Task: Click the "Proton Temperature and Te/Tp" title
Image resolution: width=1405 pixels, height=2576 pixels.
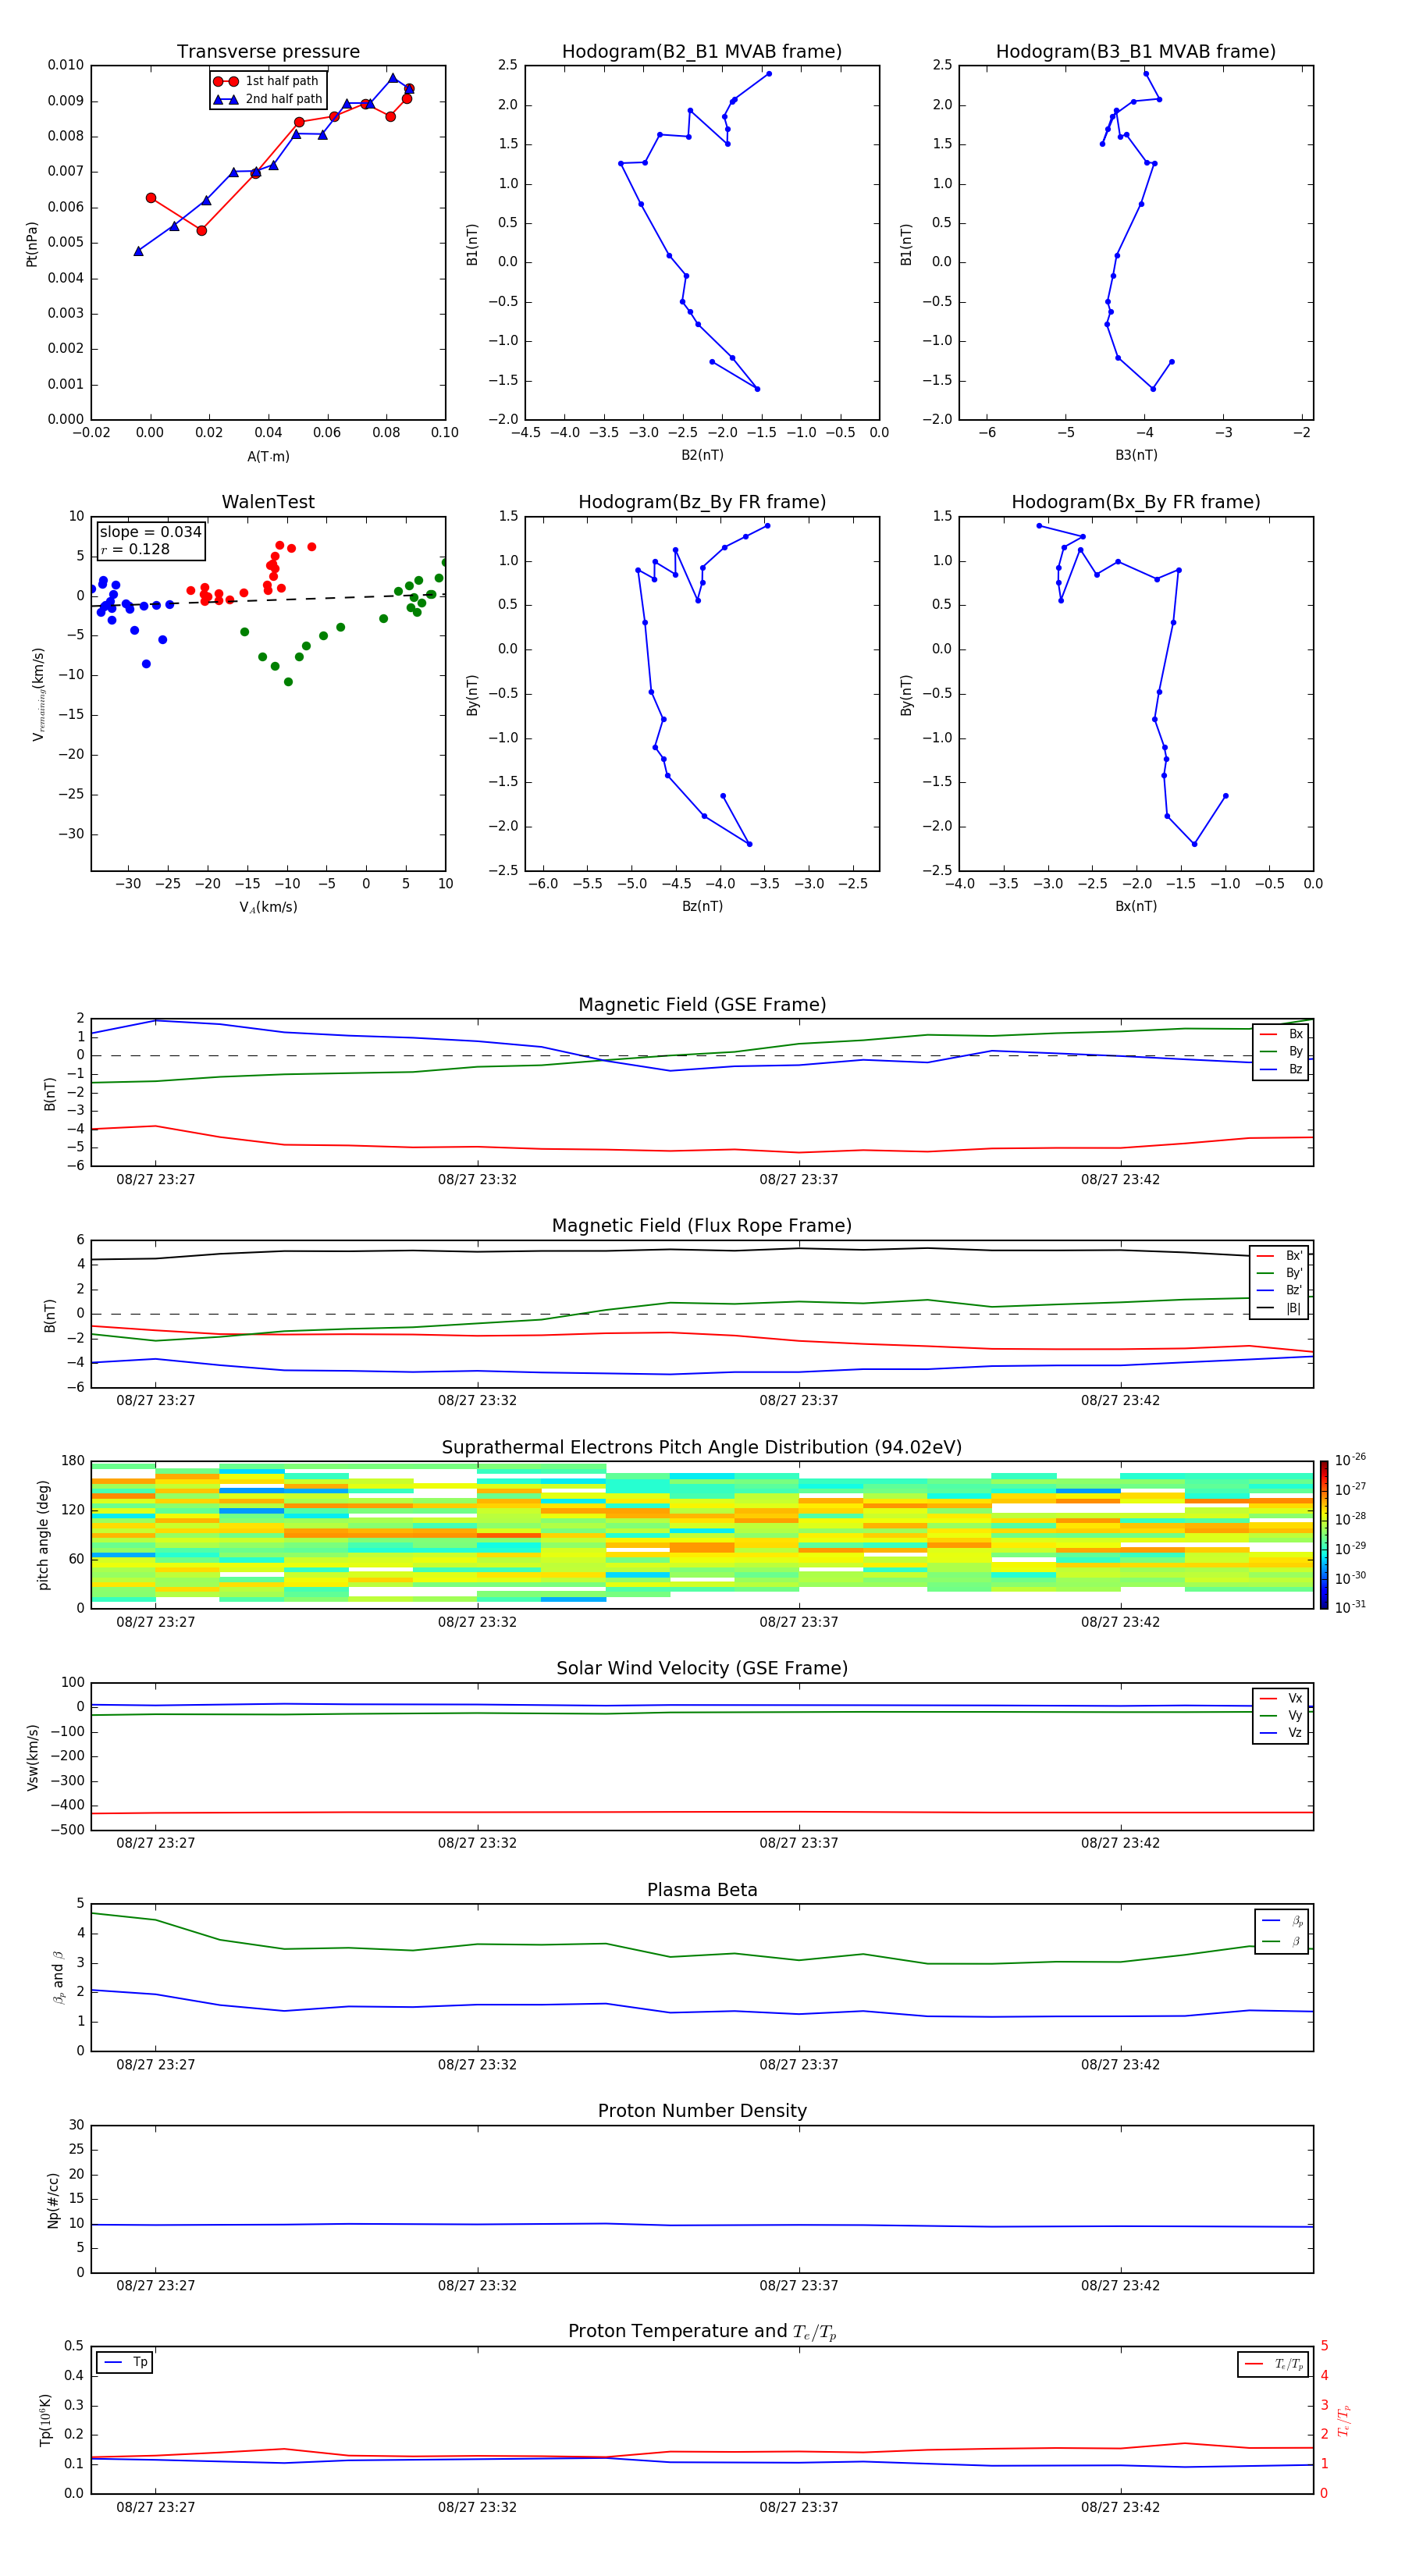Action: click(702, 2332)
